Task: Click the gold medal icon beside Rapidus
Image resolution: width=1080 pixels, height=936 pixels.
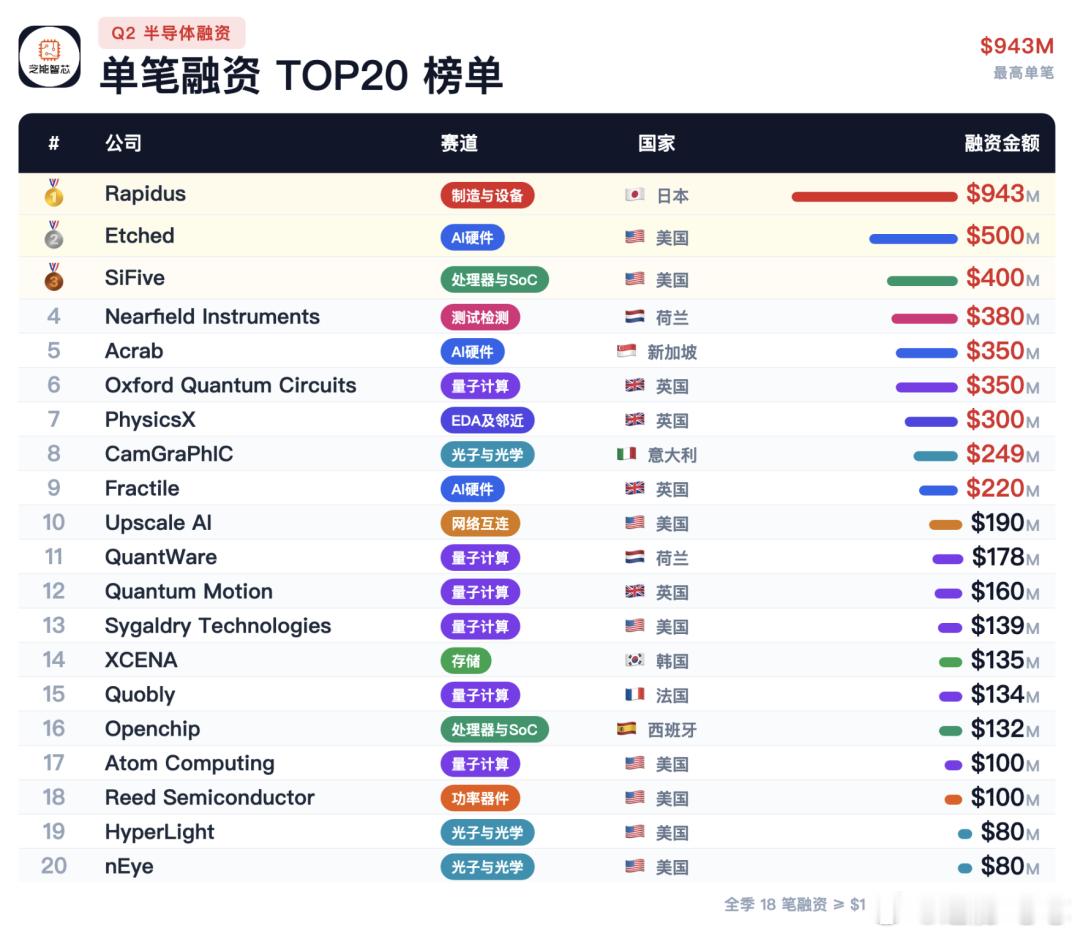Action: pos(54,193)
